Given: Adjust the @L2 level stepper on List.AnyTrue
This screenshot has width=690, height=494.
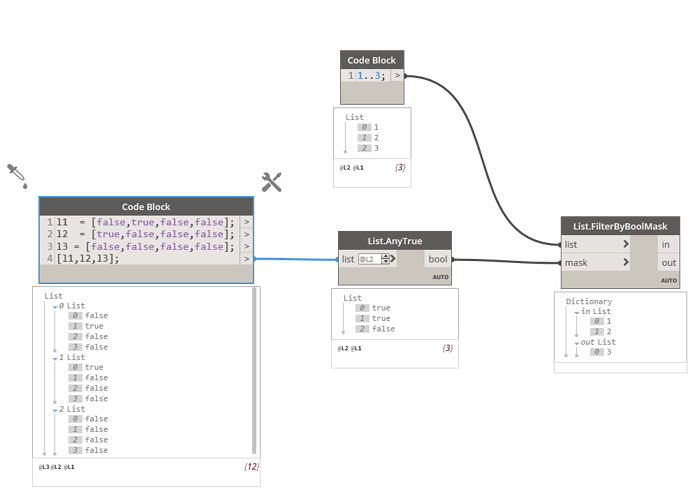Looking at the screenshot, I should 385,259.
